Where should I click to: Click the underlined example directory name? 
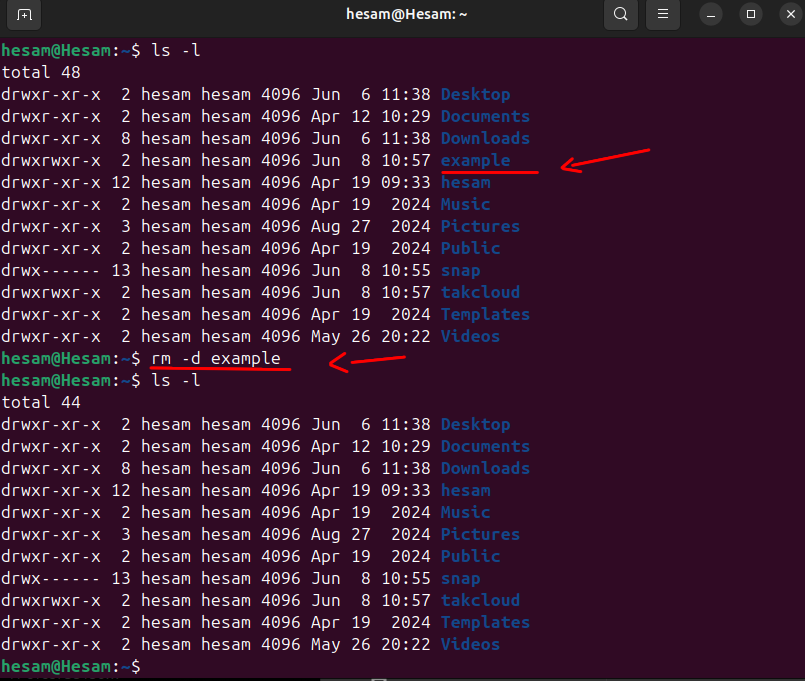(x=475, y=161)
